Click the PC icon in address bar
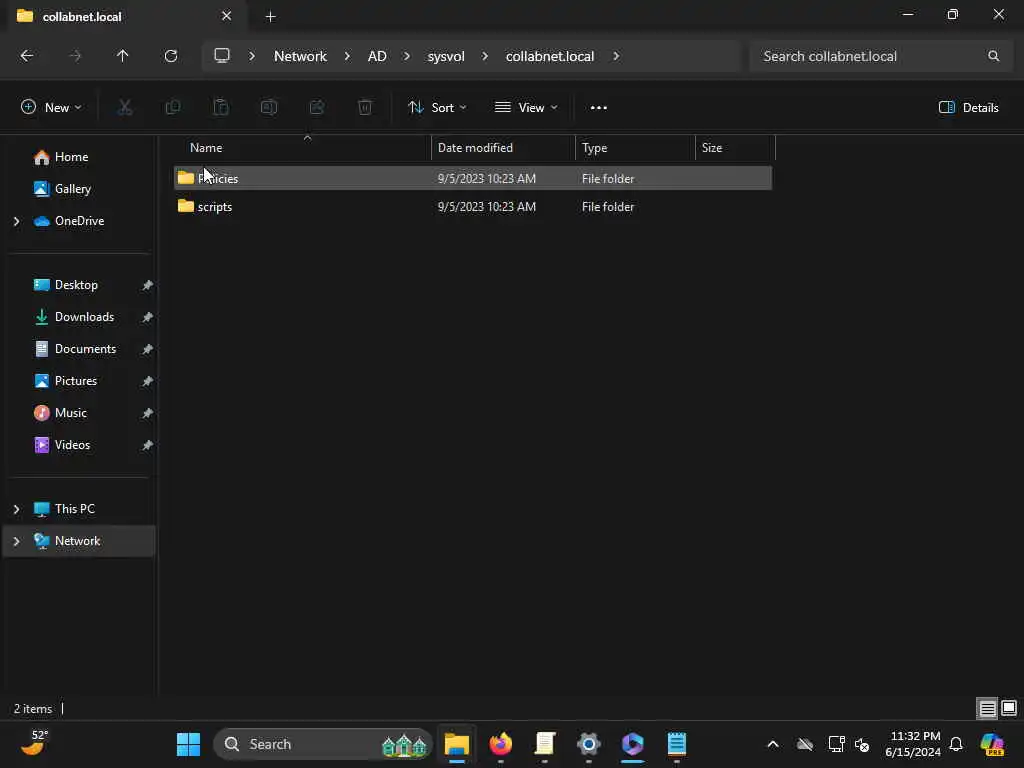Screen dimensions: 1024x768 pyautogui.click(x=222, y=56)
